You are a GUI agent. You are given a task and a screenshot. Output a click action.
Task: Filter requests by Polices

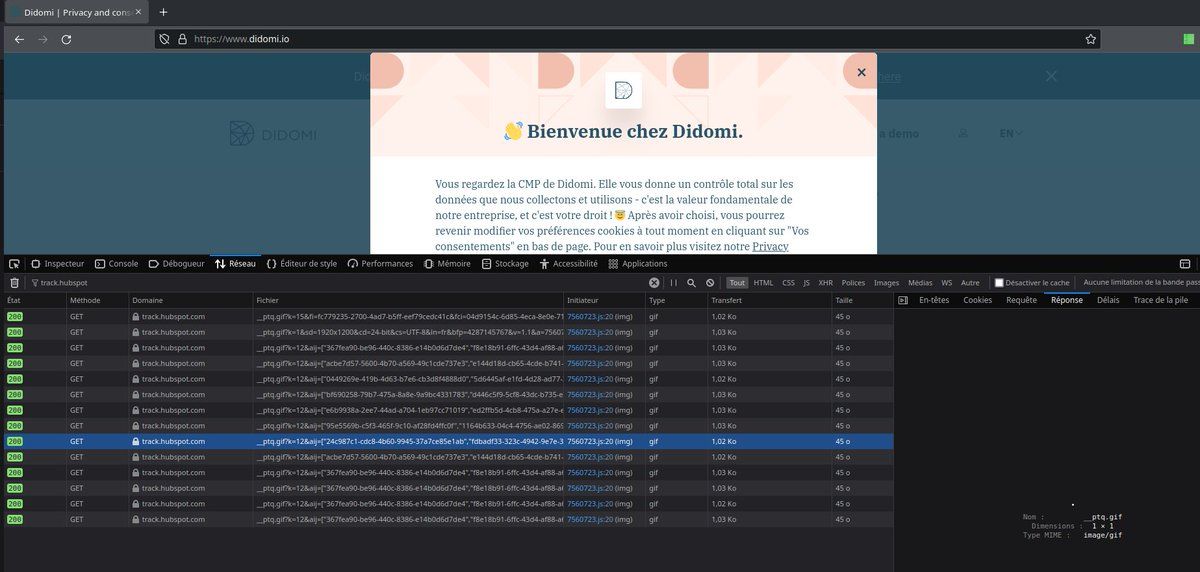(x=853, y=283)
